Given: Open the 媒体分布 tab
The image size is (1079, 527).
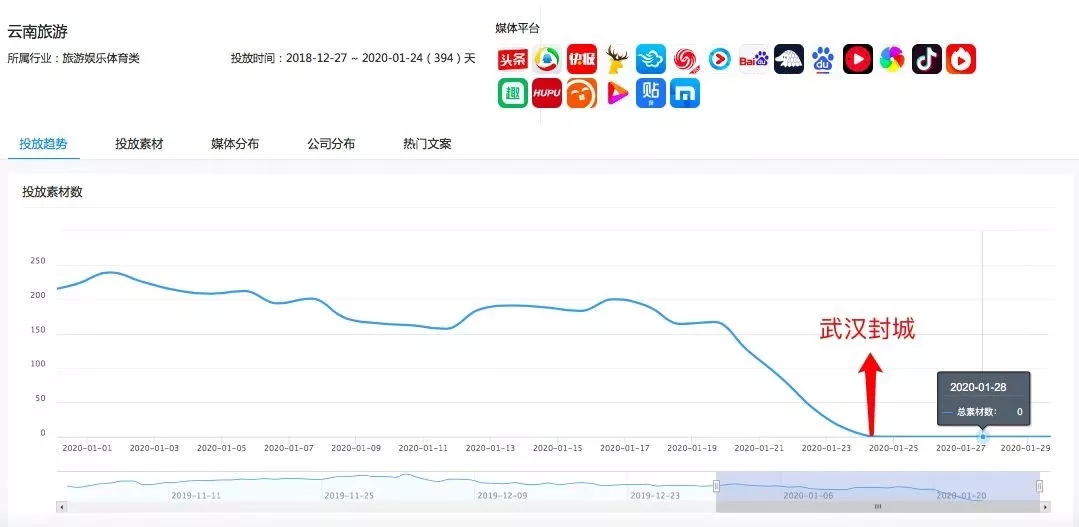Looking at the screenshot, I should click(235, 144).
